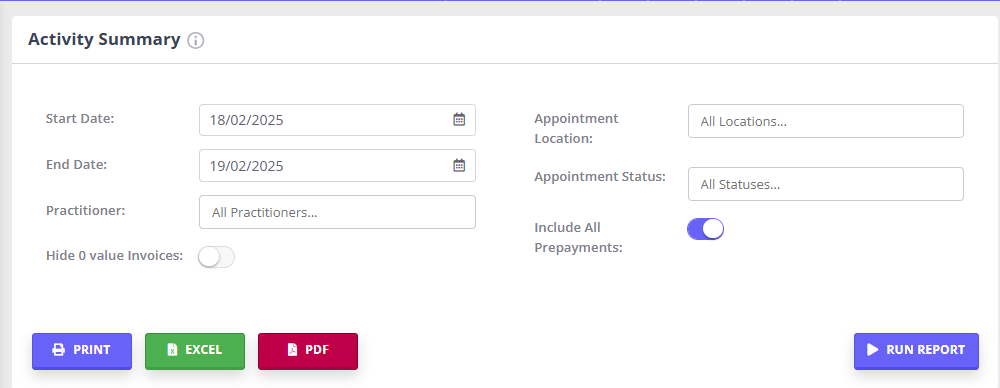The image size is (1000, 388).
Task: Run the report with RUN REPORT button
Action: click(916, 351)
